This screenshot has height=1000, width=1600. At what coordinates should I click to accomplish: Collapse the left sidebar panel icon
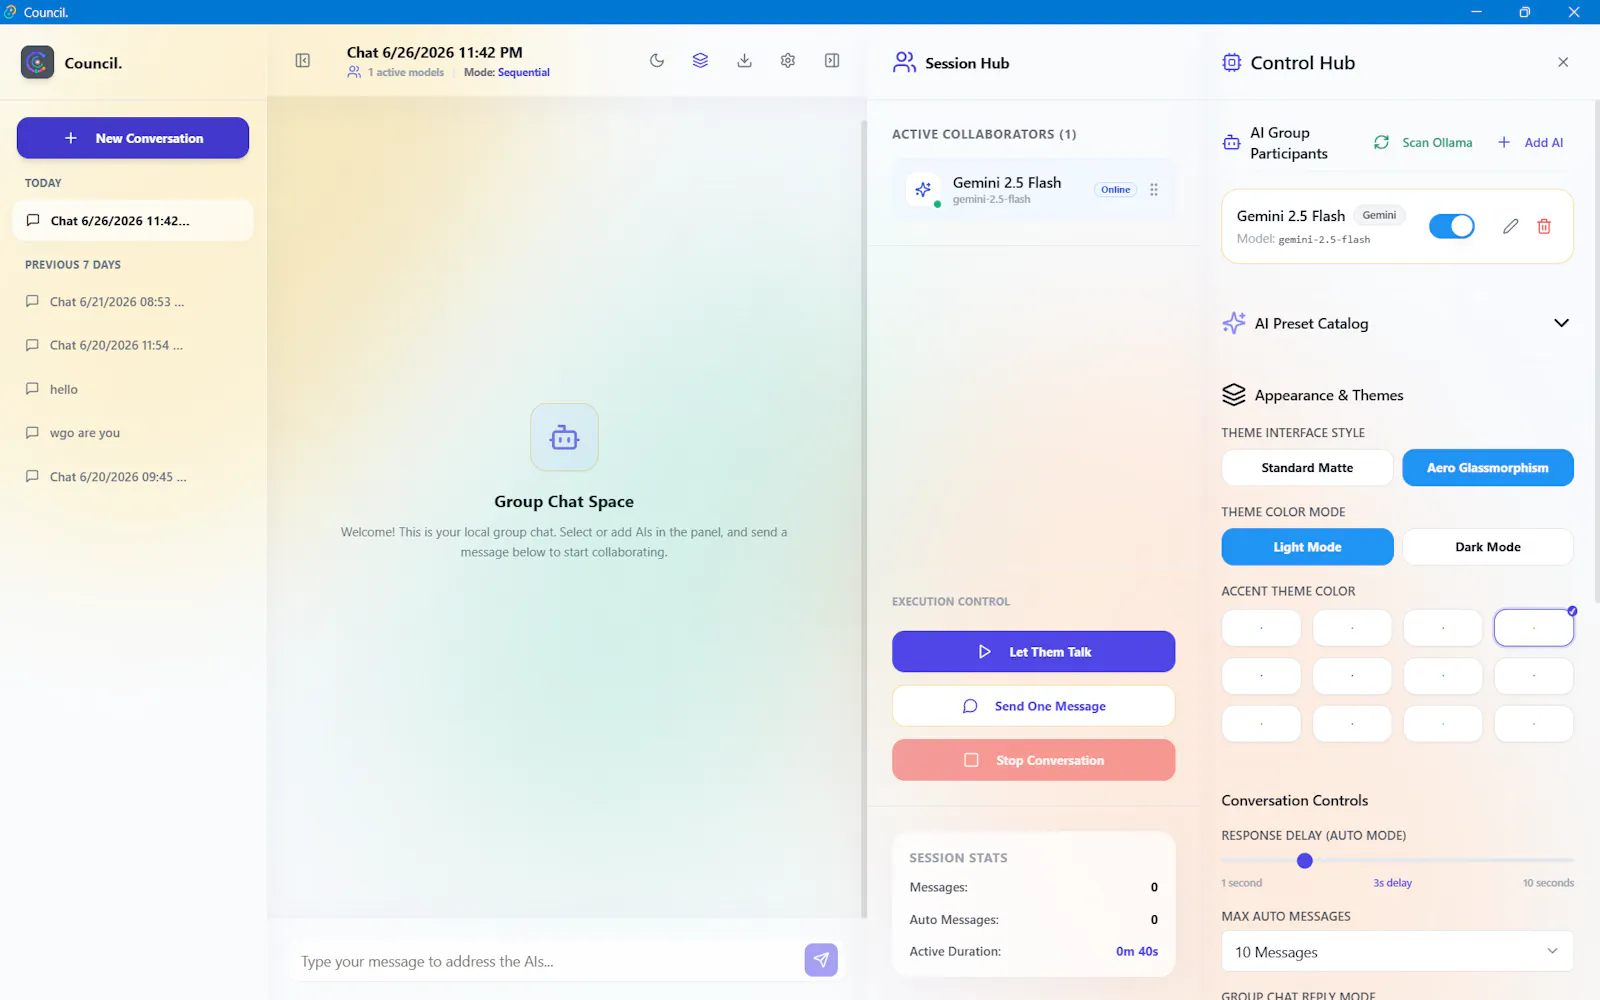pyautogui.click(x=303, y=61)
